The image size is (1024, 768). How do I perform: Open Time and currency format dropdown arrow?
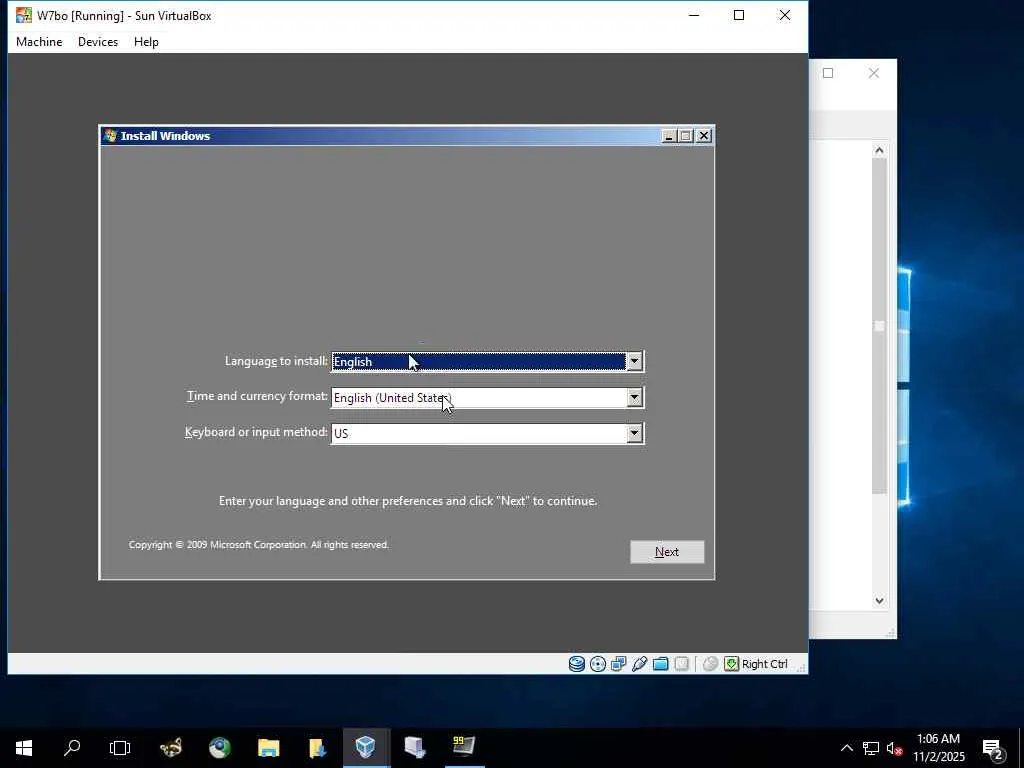click(634, 398)
